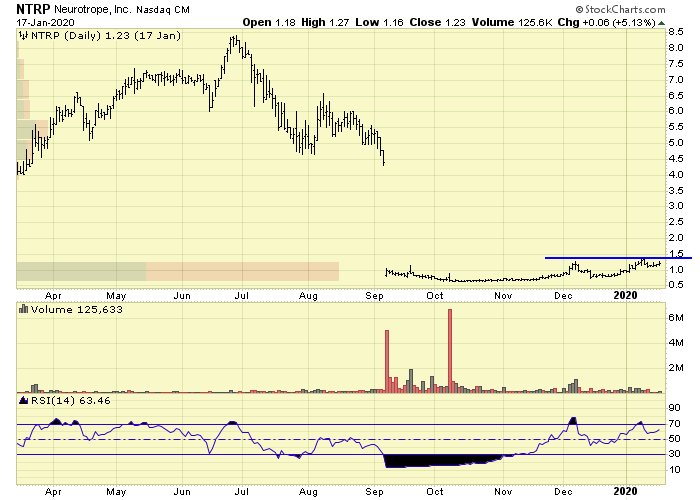Click the green up-arrow change indicator
This screenshot has width=700, height=500.
tap(661, 23)
